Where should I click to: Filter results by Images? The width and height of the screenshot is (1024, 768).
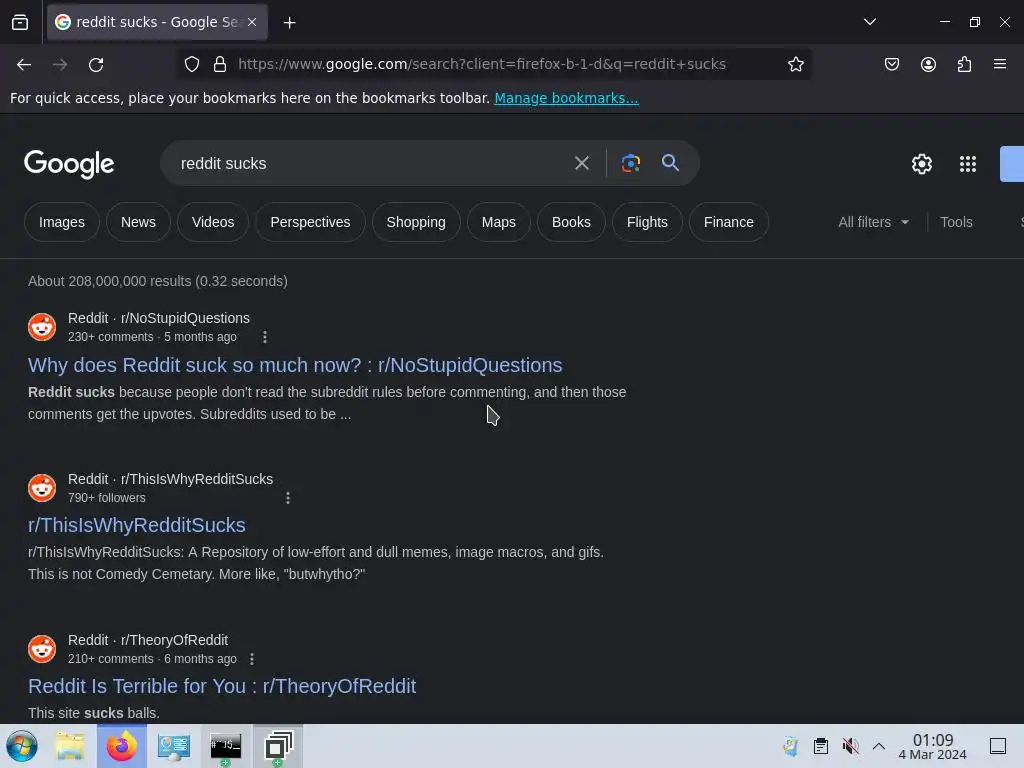click(x=62, y=222)
